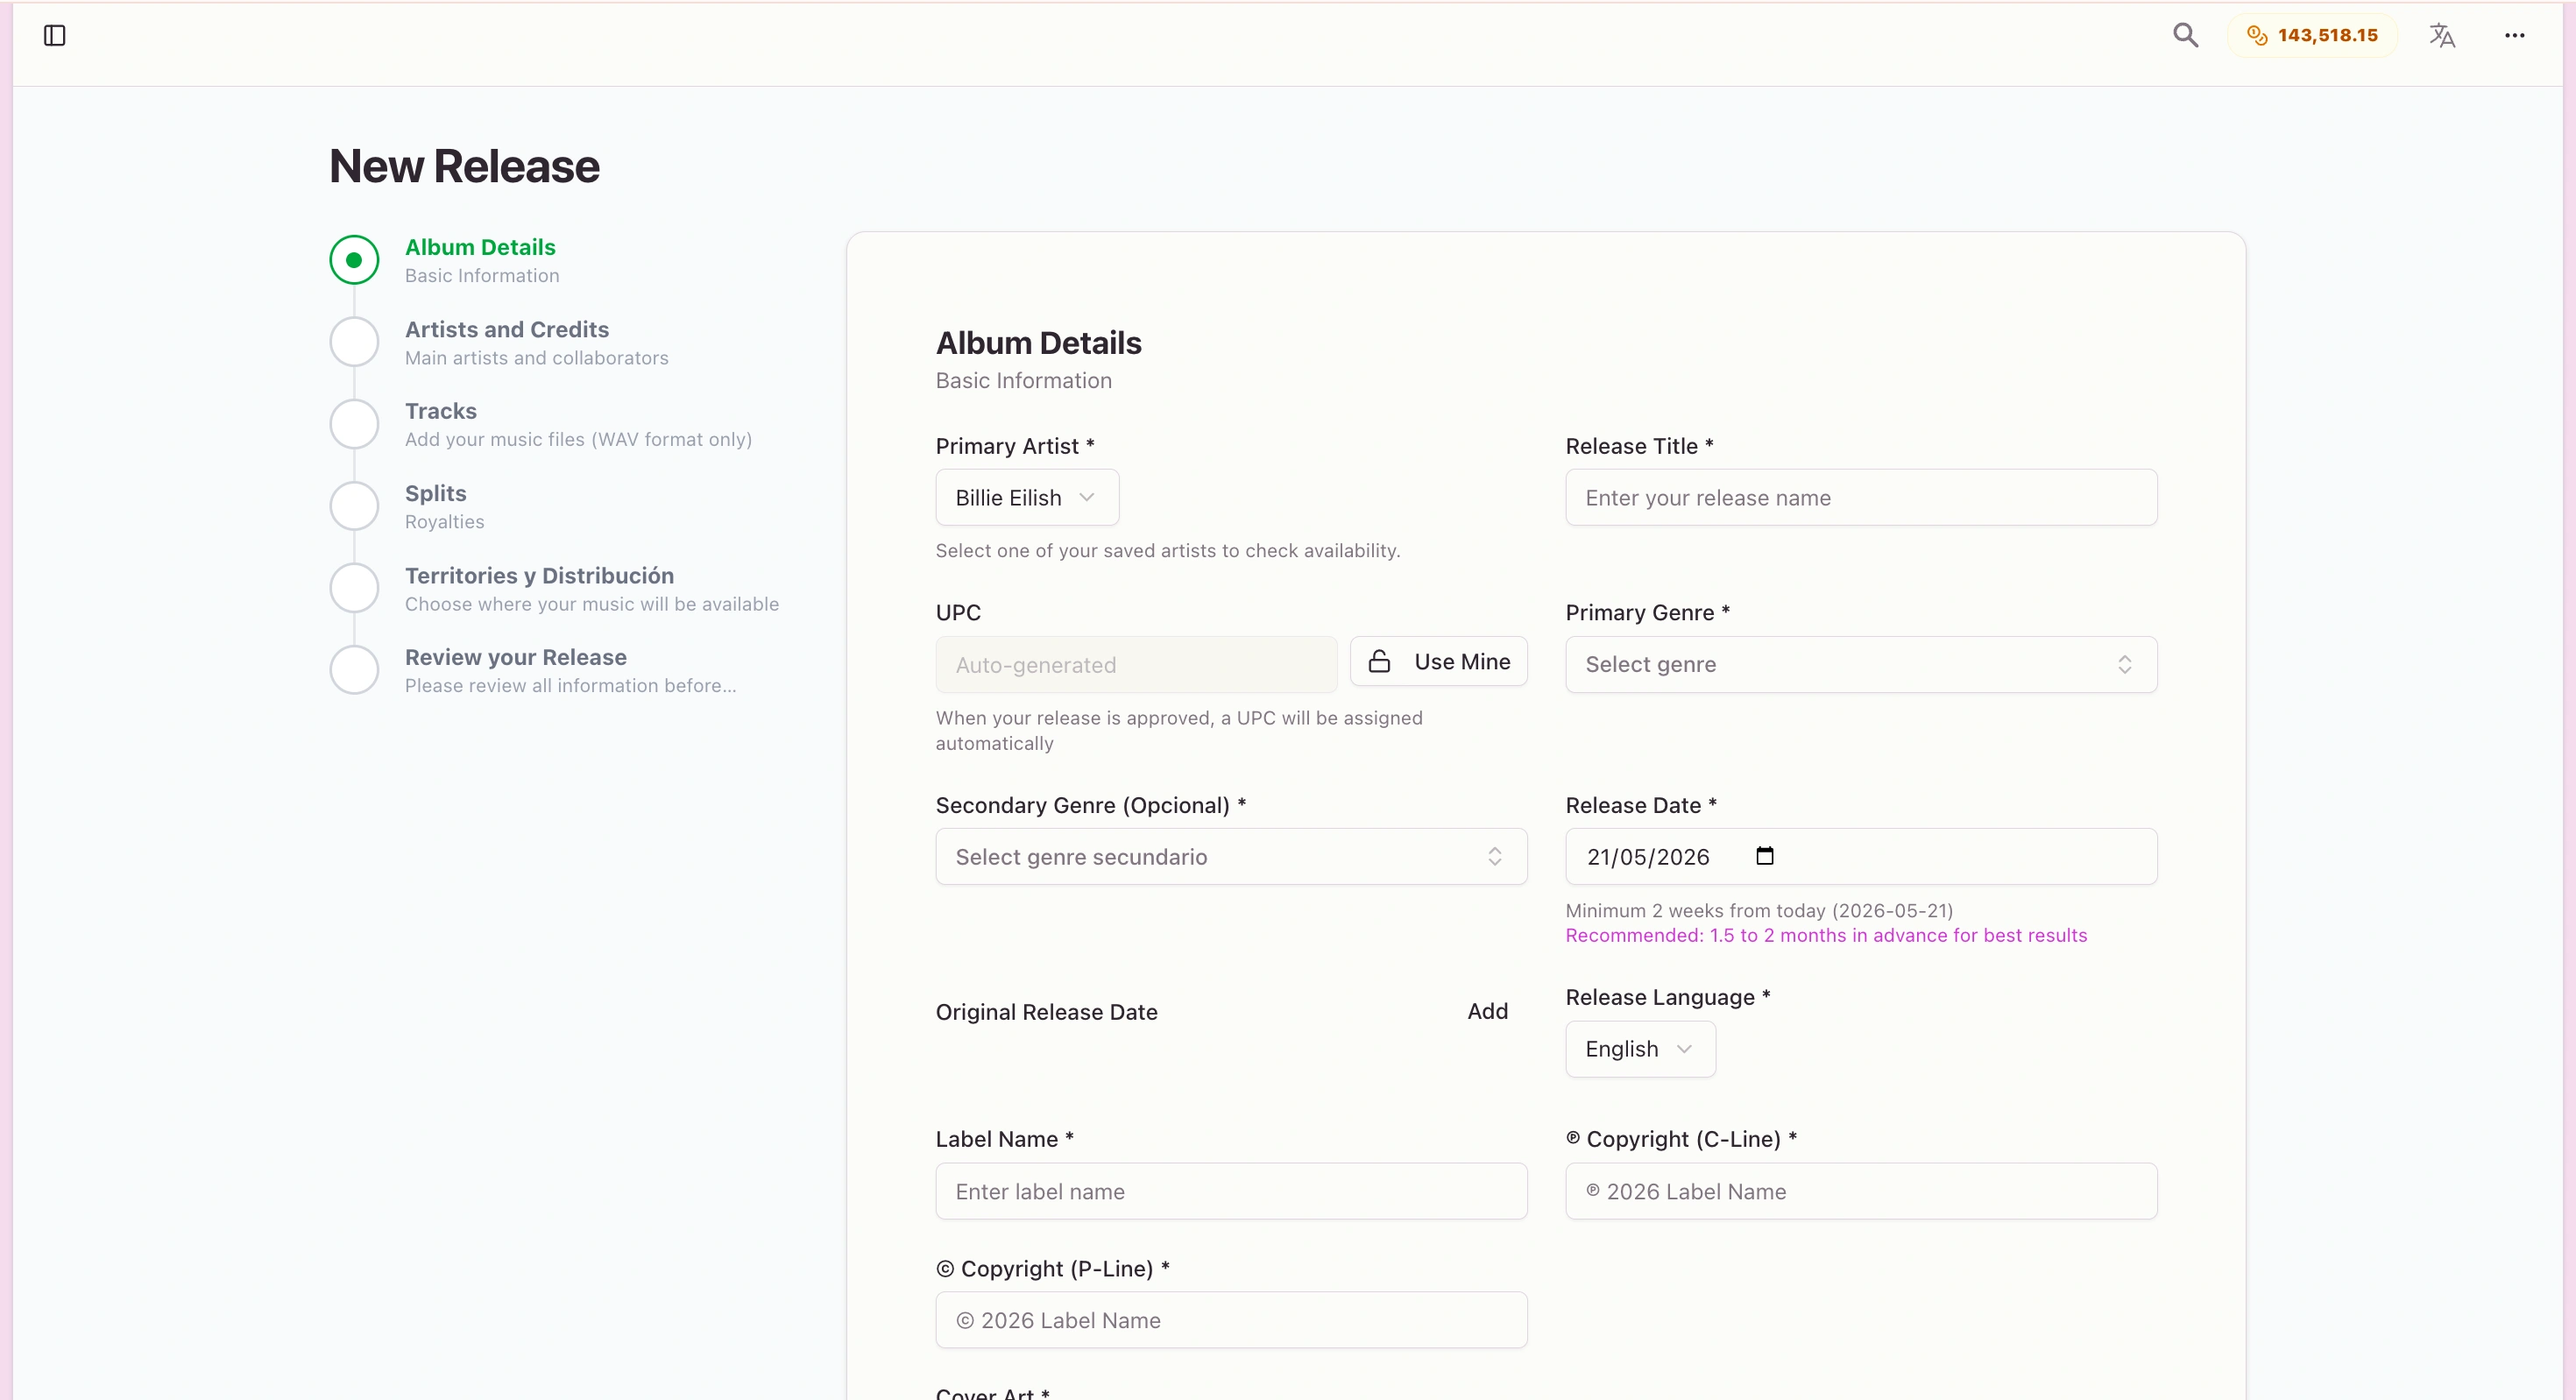Click the coins balance icon
Image resolution: width=2576 pixels, height=1400 pixels.
(2256, 36)
